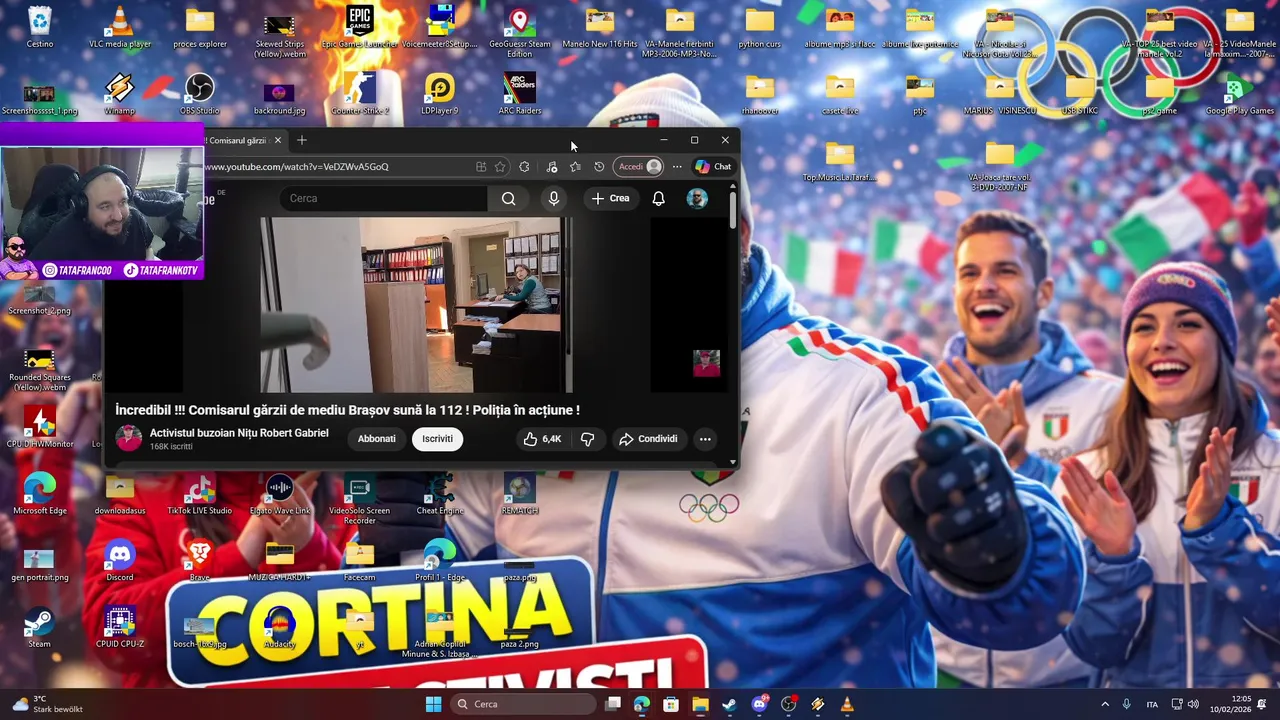Screen dimensions: 1280x720
Task: Select the Cestino recycle bin icon
Action: [40, 28]
